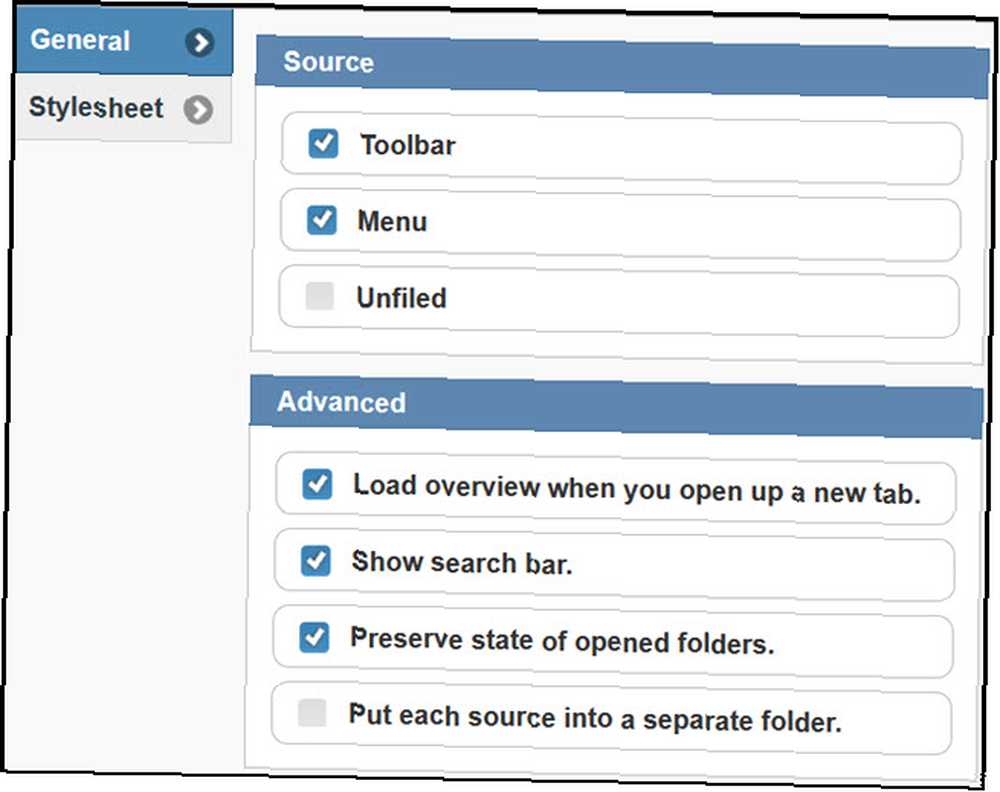
Task: Open the General settings tab
Action: 124,41
